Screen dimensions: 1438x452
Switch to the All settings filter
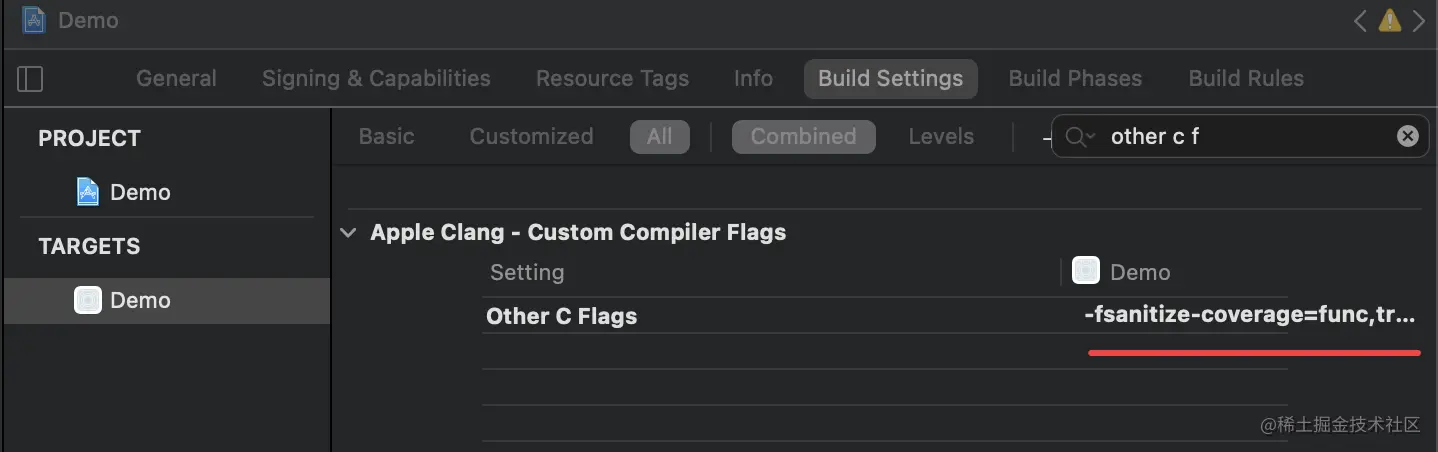pyautogui.click(x=659, y=136)
